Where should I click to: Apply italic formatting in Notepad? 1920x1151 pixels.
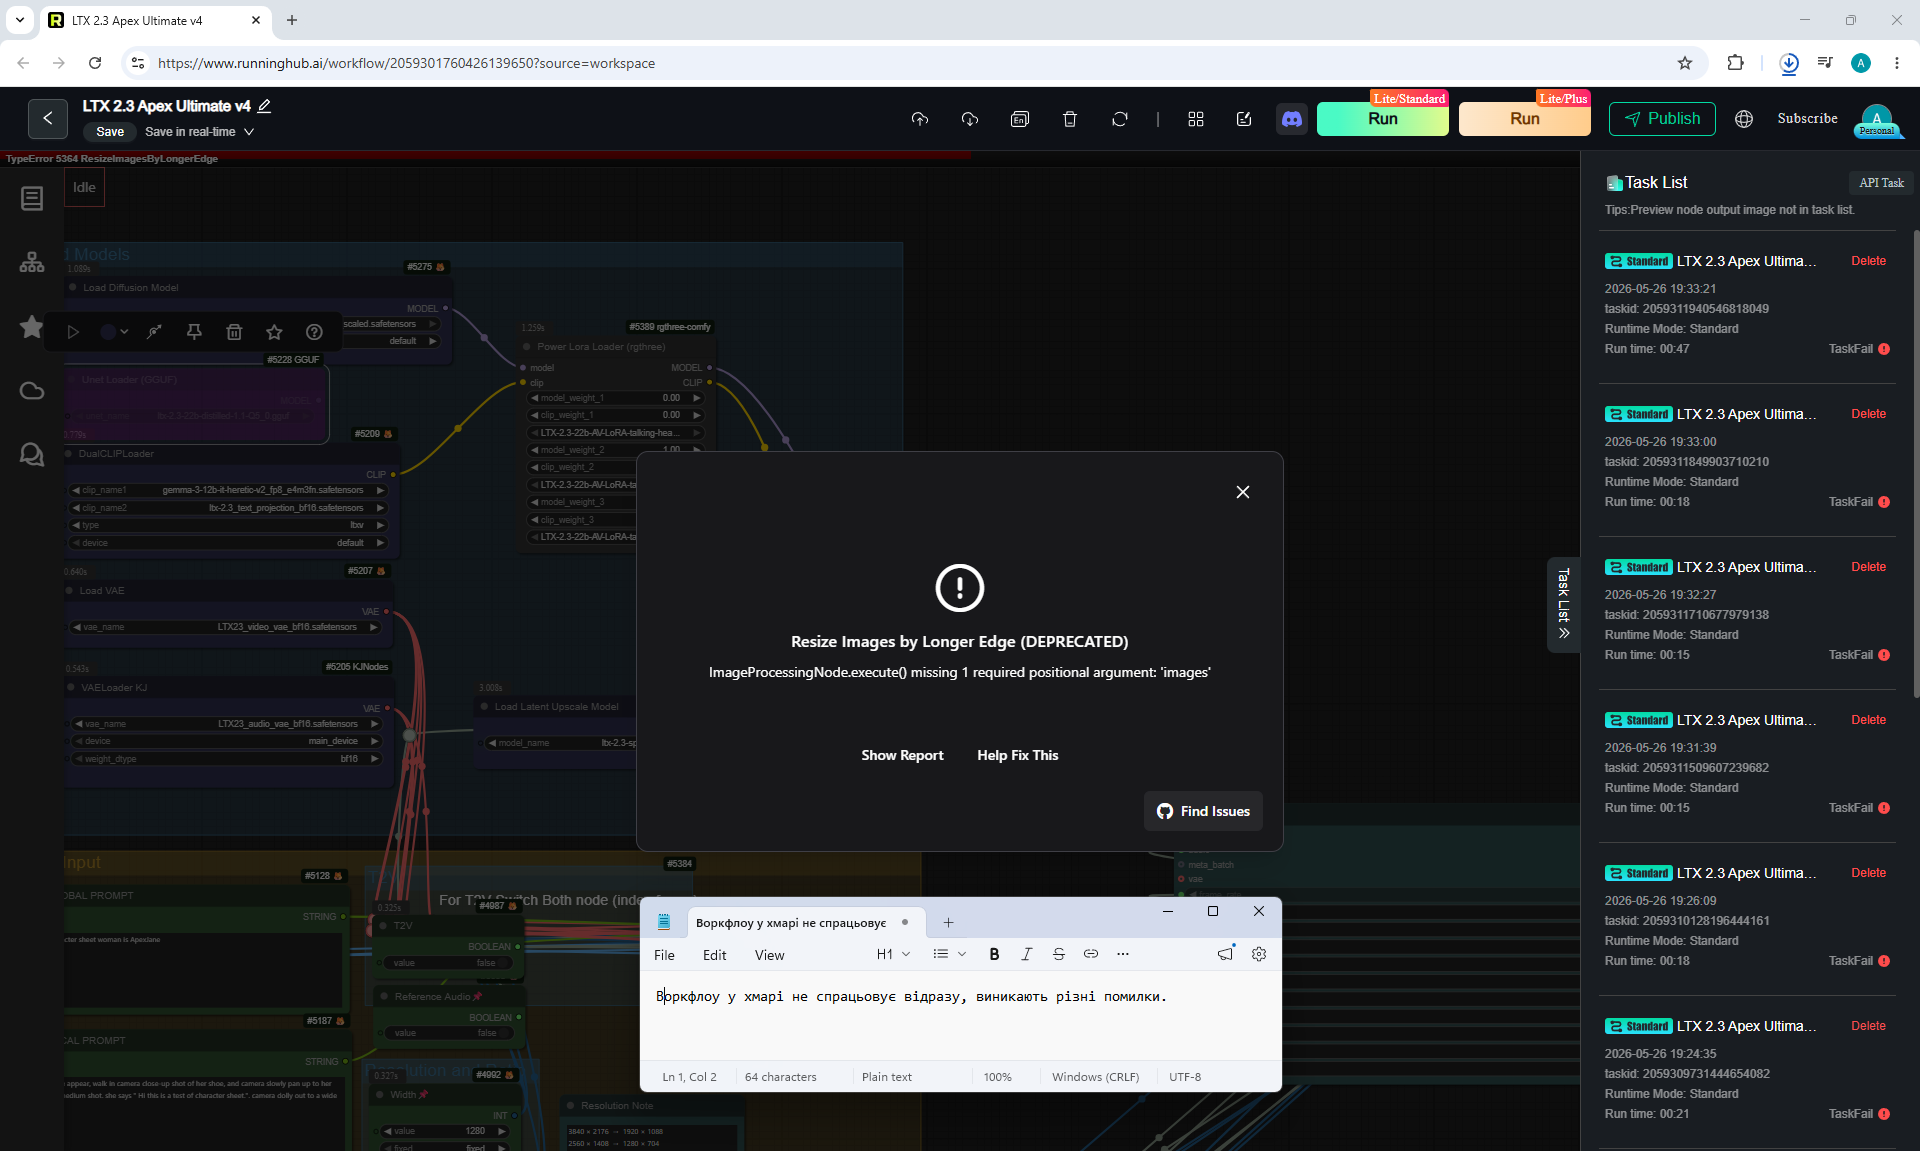(x=1026, y=954)
